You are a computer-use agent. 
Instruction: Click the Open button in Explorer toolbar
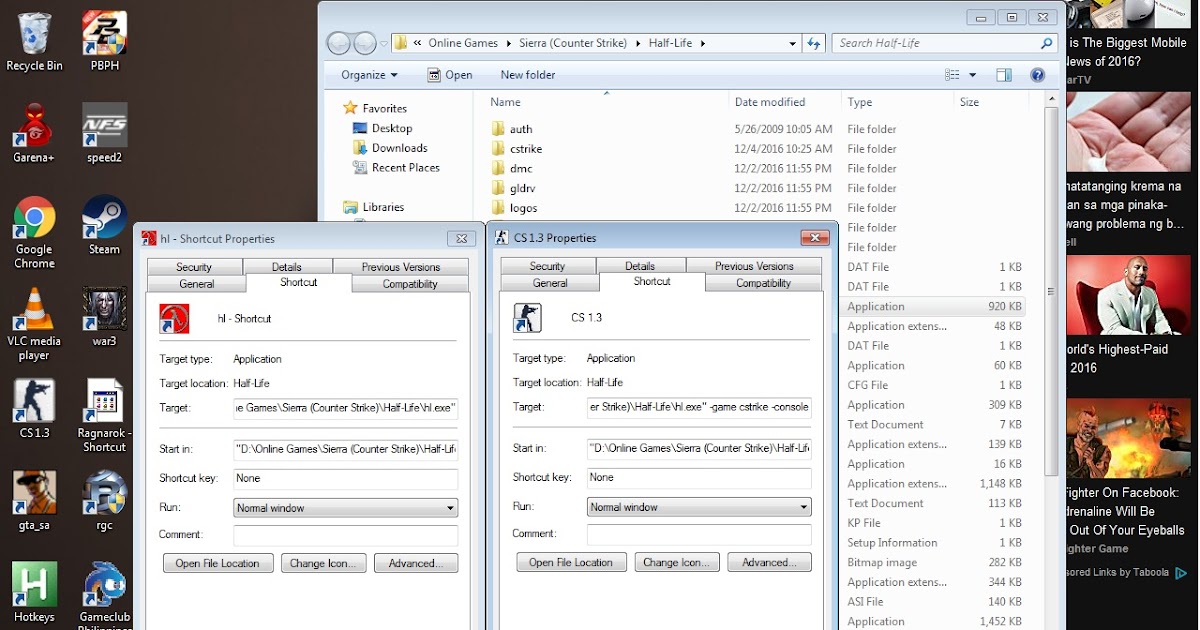[x=450, y=75]
